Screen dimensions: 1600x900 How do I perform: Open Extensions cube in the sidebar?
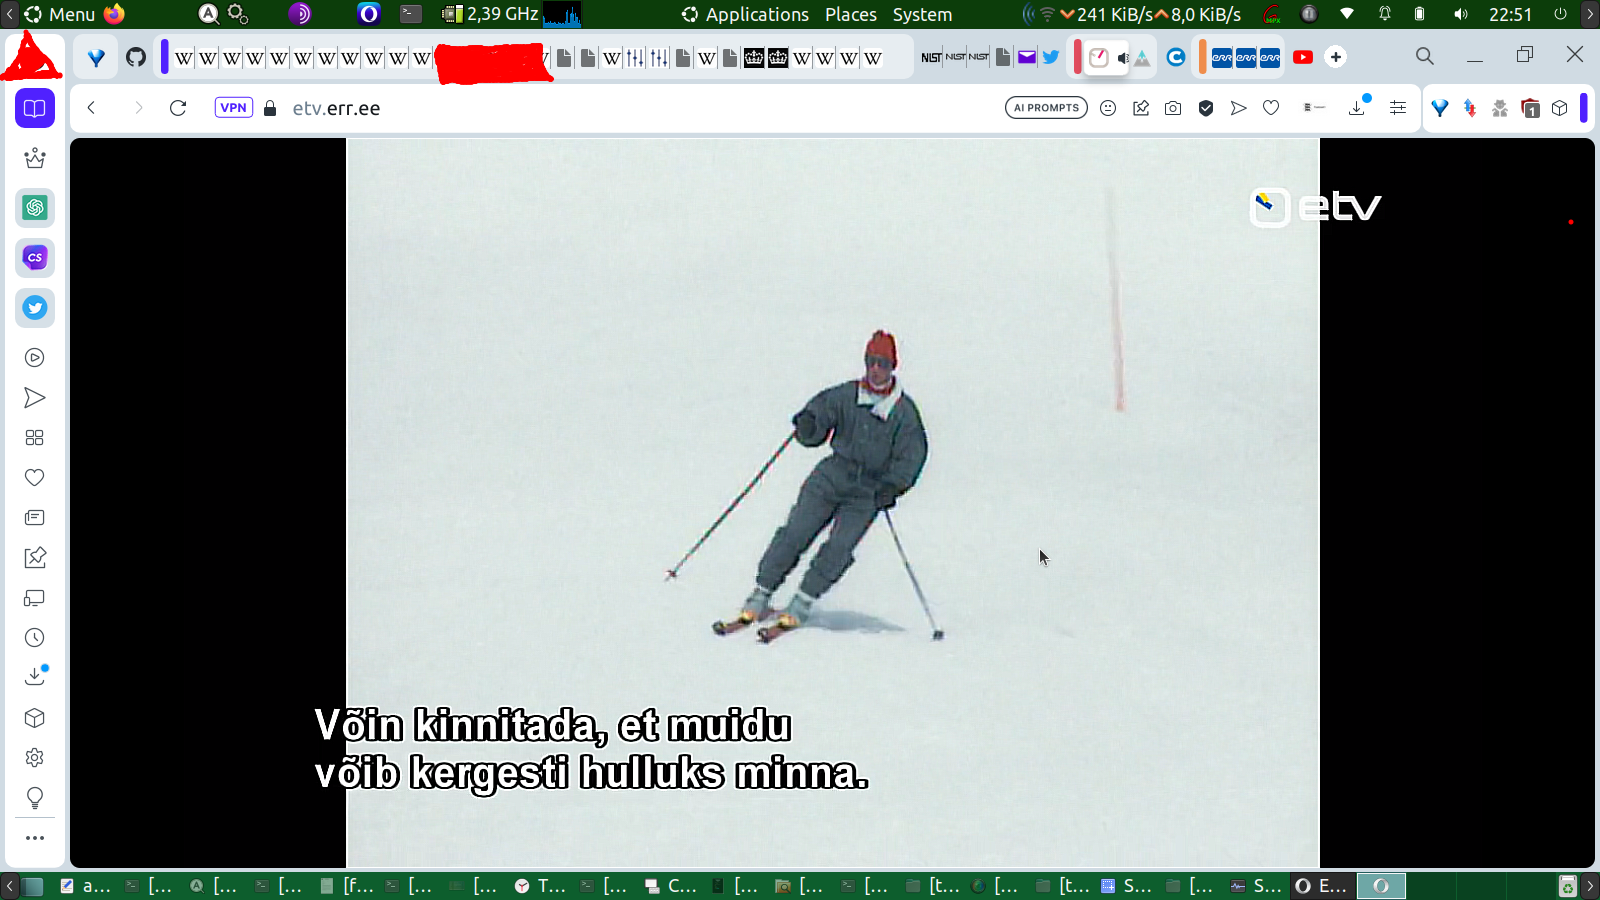(35, 718)
